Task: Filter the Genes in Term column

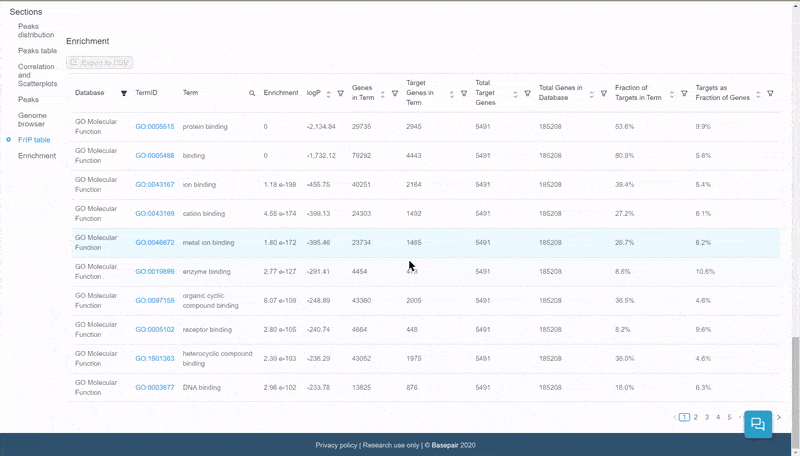Action: (395, 93)
